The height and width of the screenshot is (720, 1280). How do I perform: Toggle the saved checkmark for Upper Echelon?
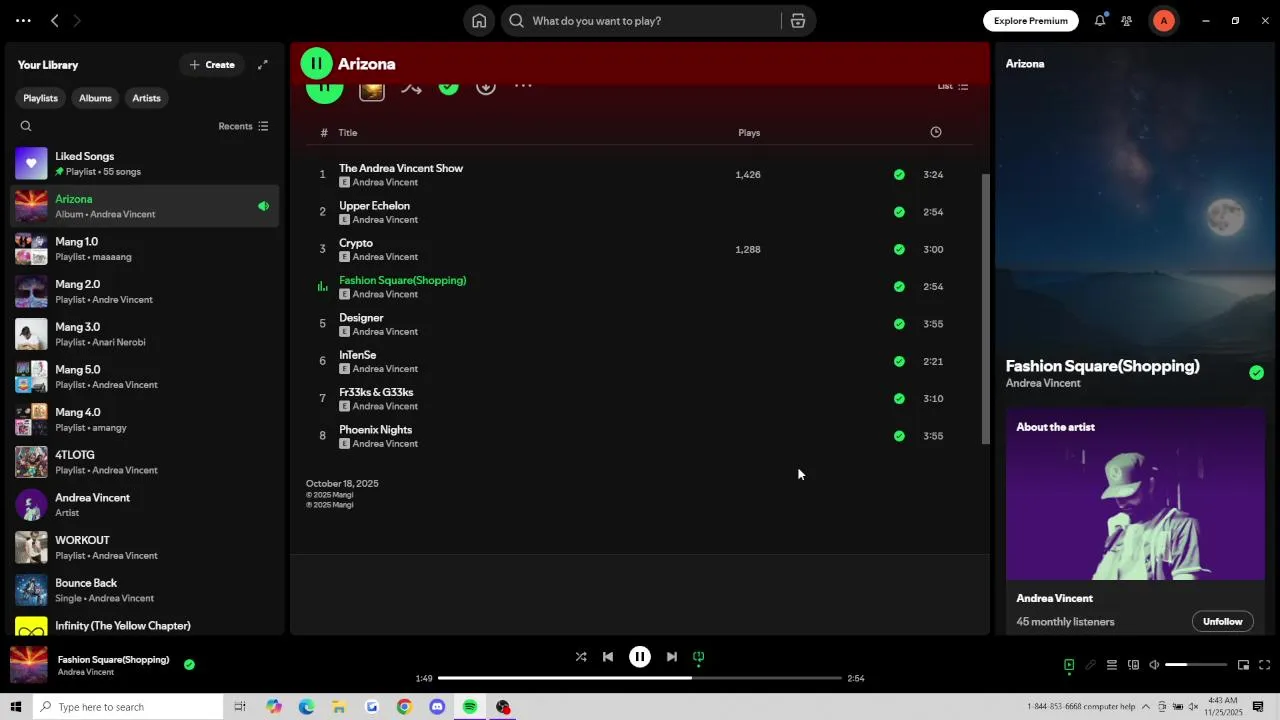899,212
